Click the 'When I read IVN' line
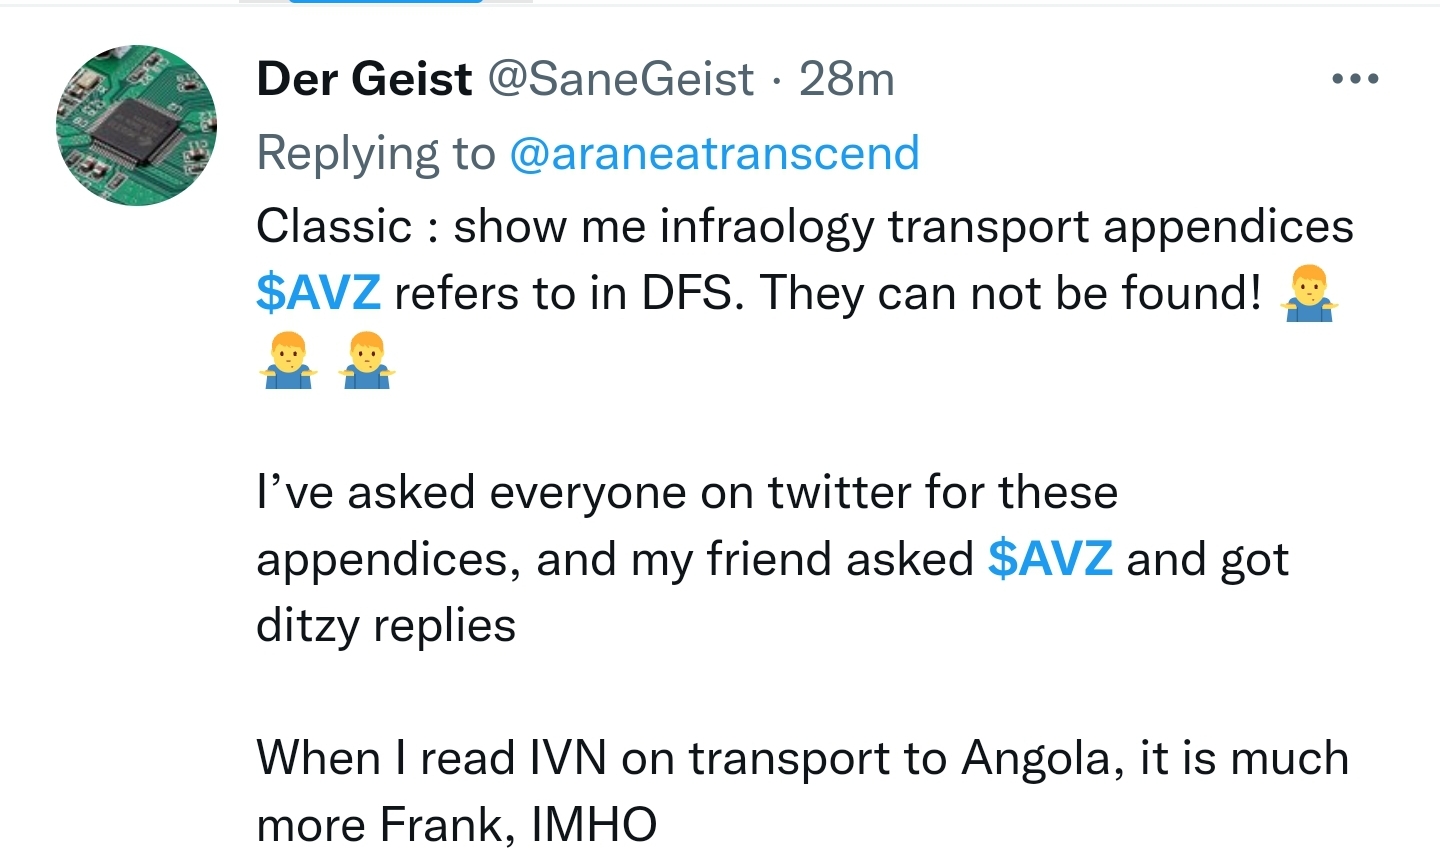The height and width of the screenshot is (866, 1440). point(802,758)
